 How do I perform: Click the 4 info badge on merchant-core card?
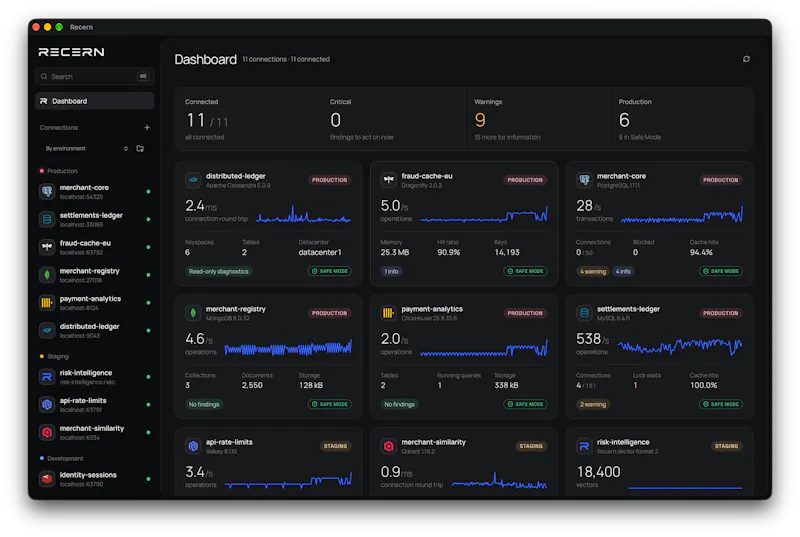point(623,271)
